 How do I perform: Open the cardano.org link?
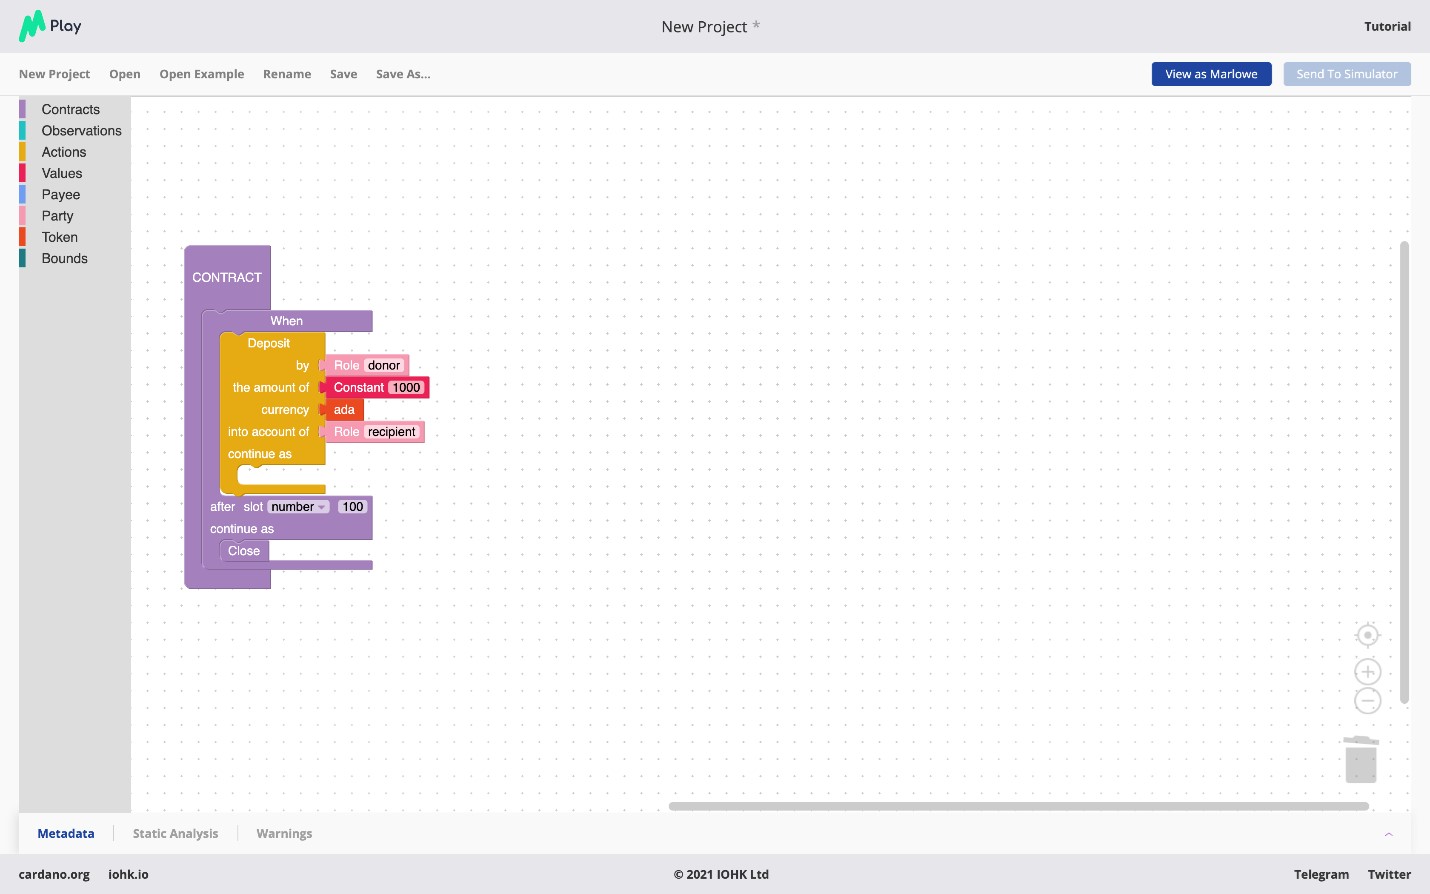click(x=54, y=874)
